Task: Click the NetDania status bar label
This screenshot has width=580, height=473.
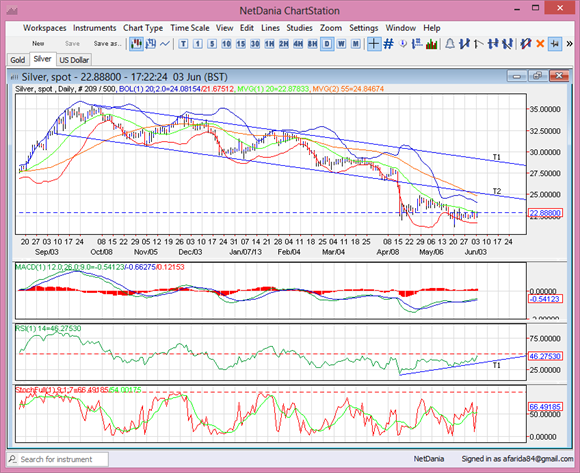Action: click(428, 459)
